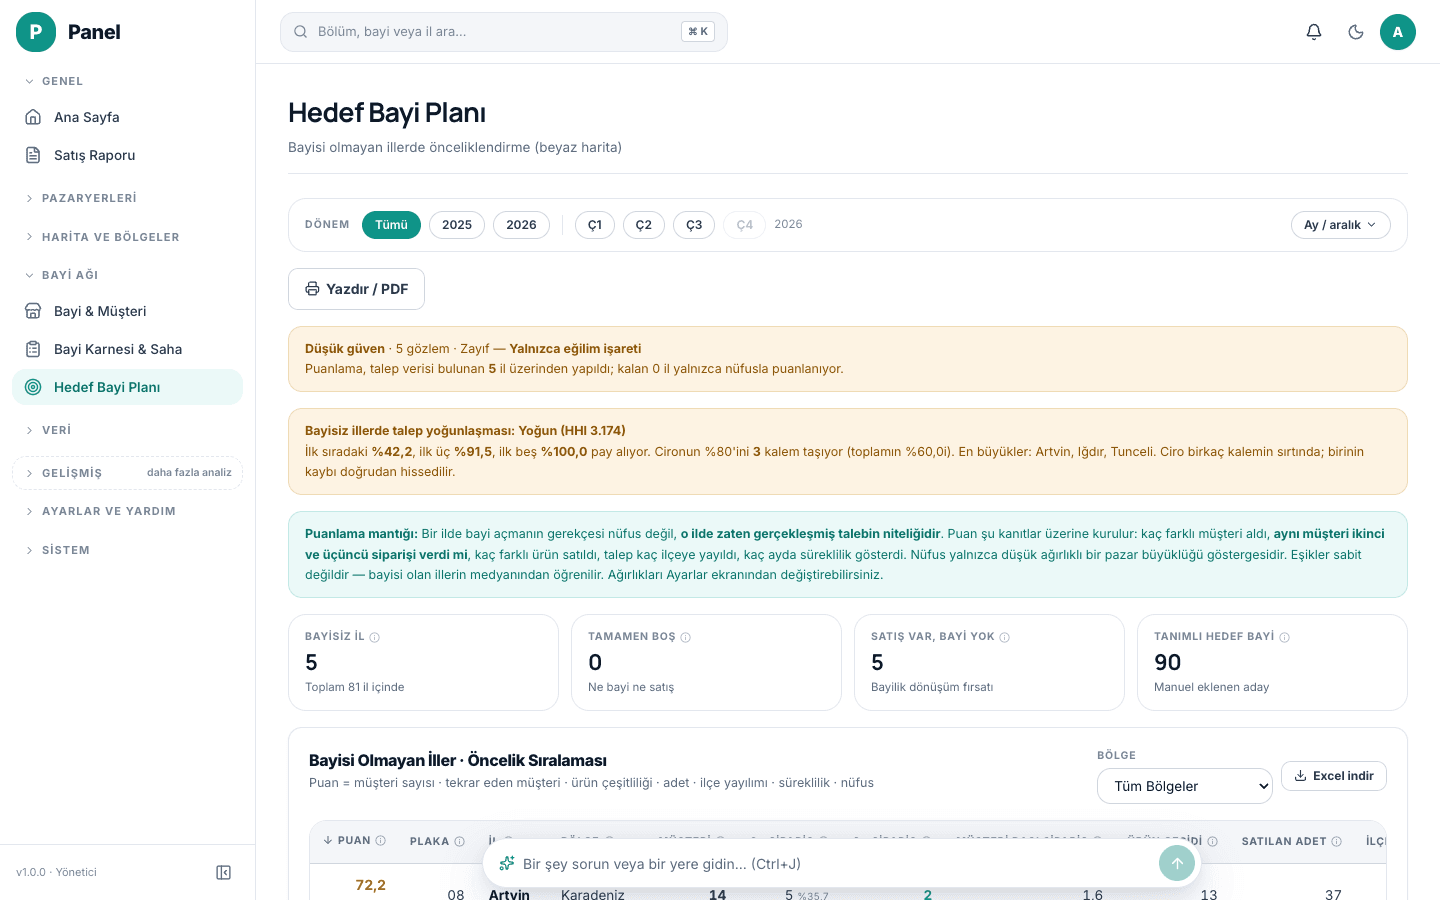Expand HARİTA VE BÖLGELER section
1440x900 pixels.
127,237
